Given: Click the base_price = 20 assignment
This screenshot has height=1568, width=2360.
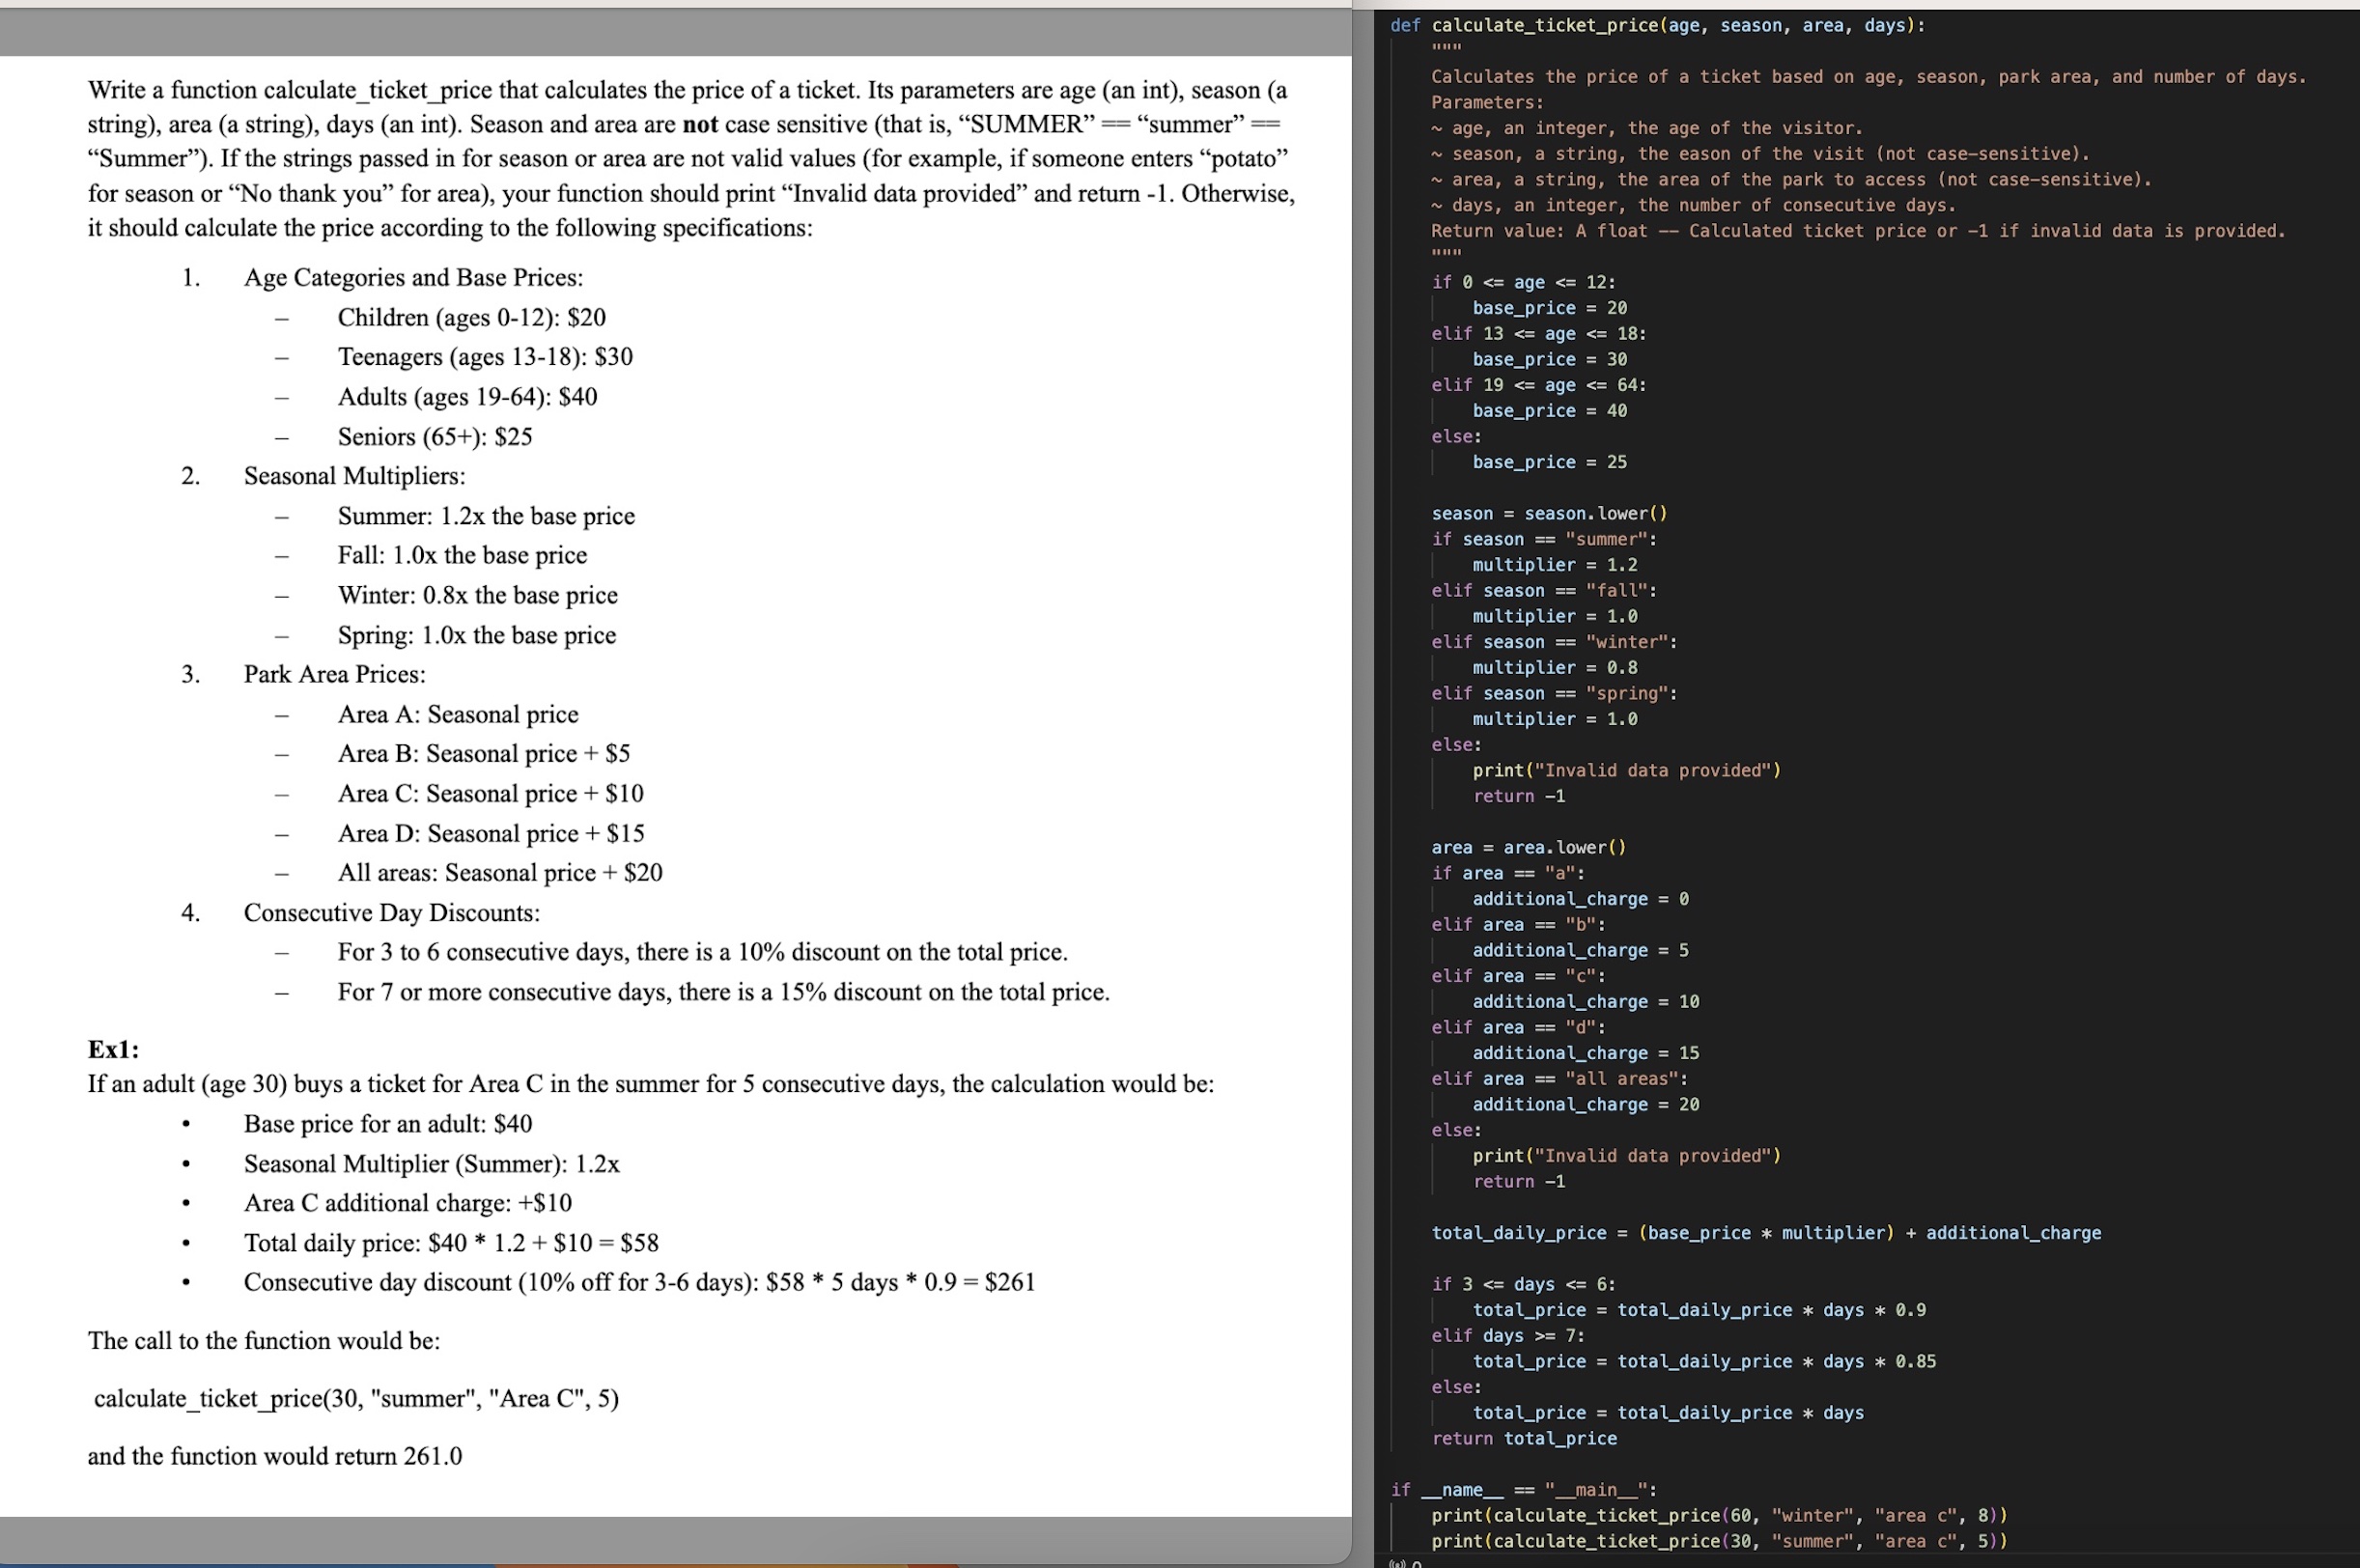Looking at the screenshot, I should [1549, 307].
